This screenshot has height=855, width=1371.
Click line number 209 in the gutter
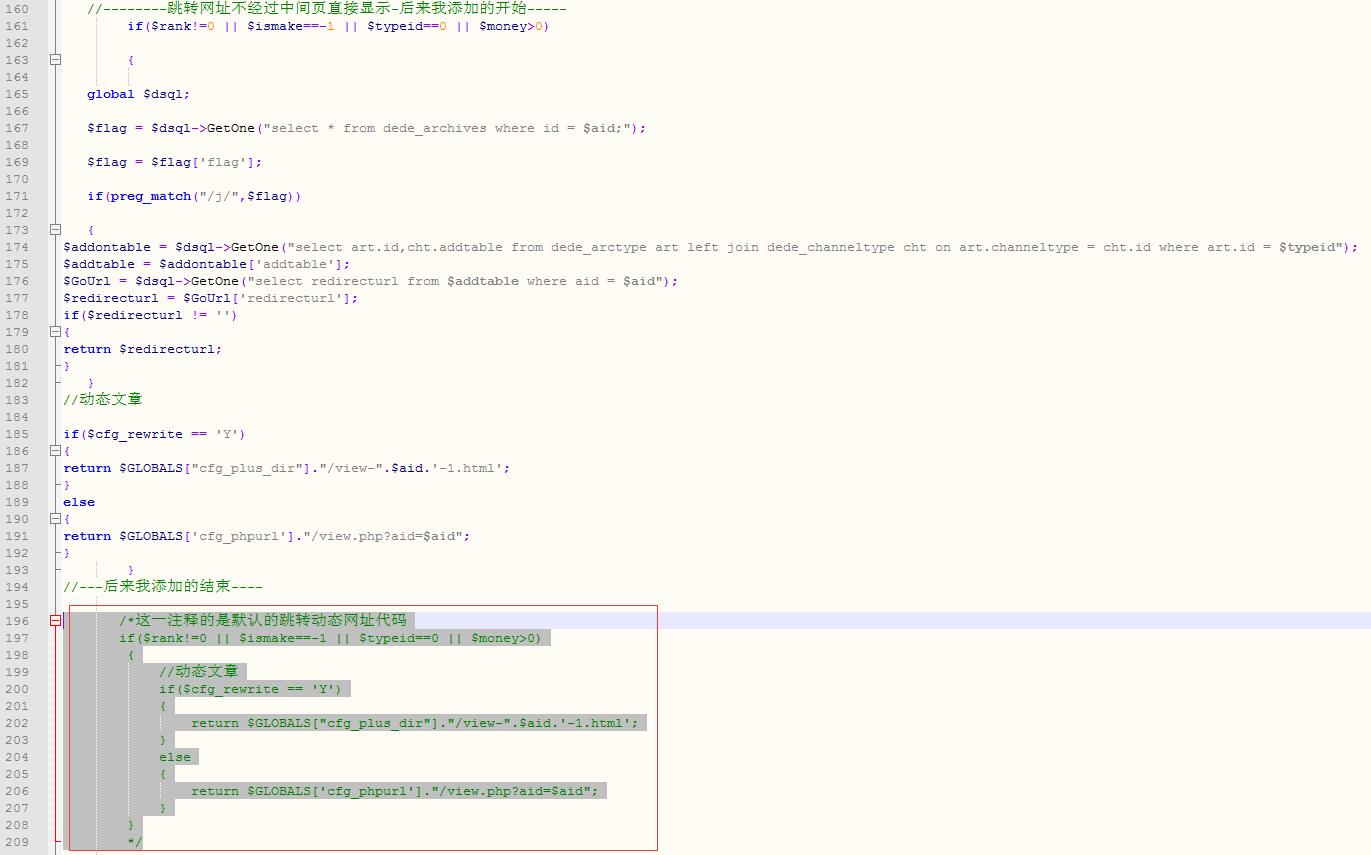coord(17,842)
